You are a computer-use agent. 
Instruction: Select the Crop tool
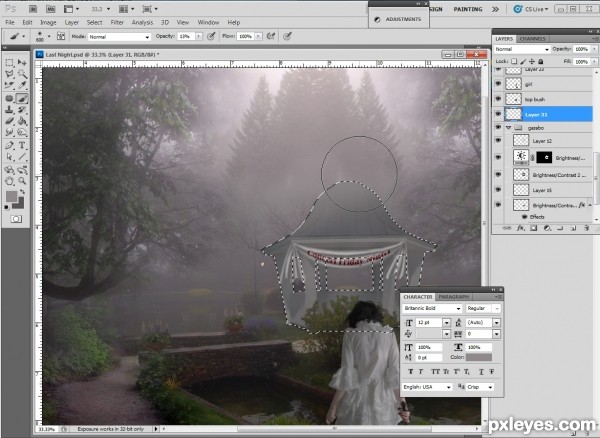click(x=10, y=85)
